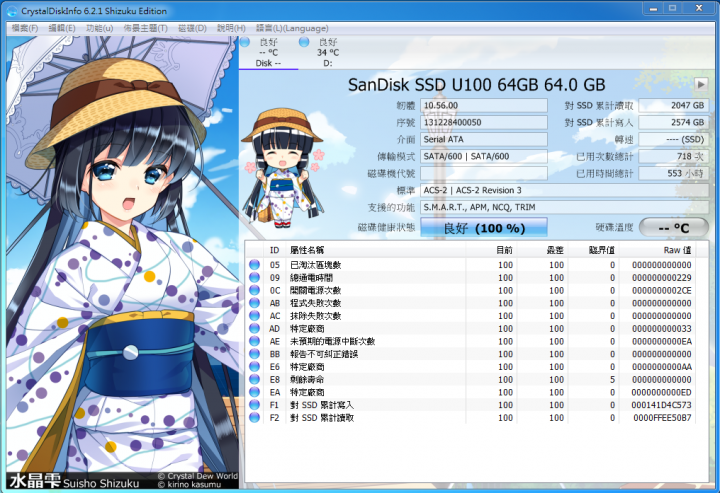
Task: Open the 語言(L)(Language) menu
Action: [x=292, y=28]
